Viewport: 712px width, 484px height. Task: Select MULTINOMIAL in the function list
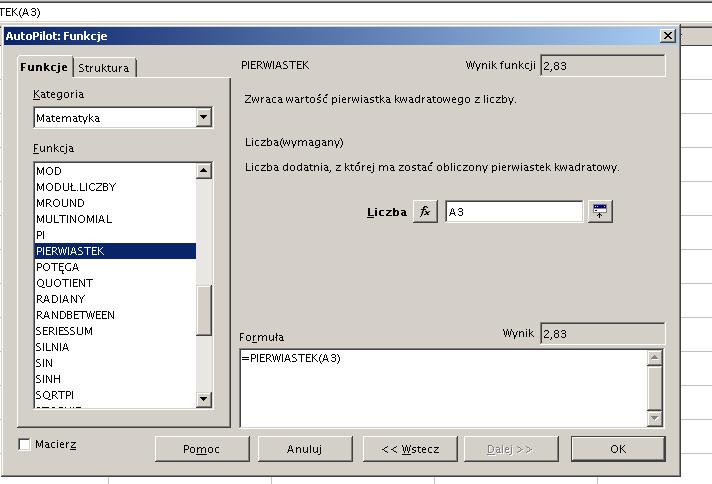tap(115, 219)
